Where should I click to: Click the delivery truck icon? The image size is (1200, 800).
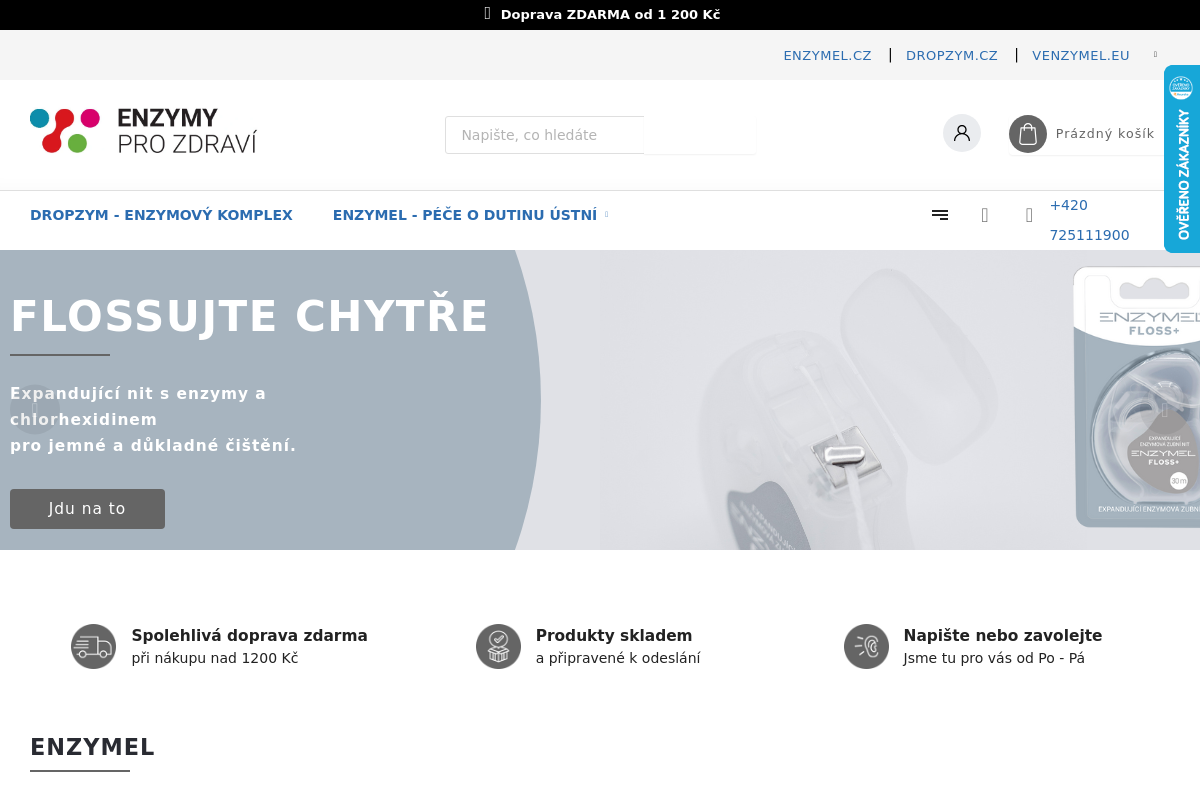click(93, 647)
